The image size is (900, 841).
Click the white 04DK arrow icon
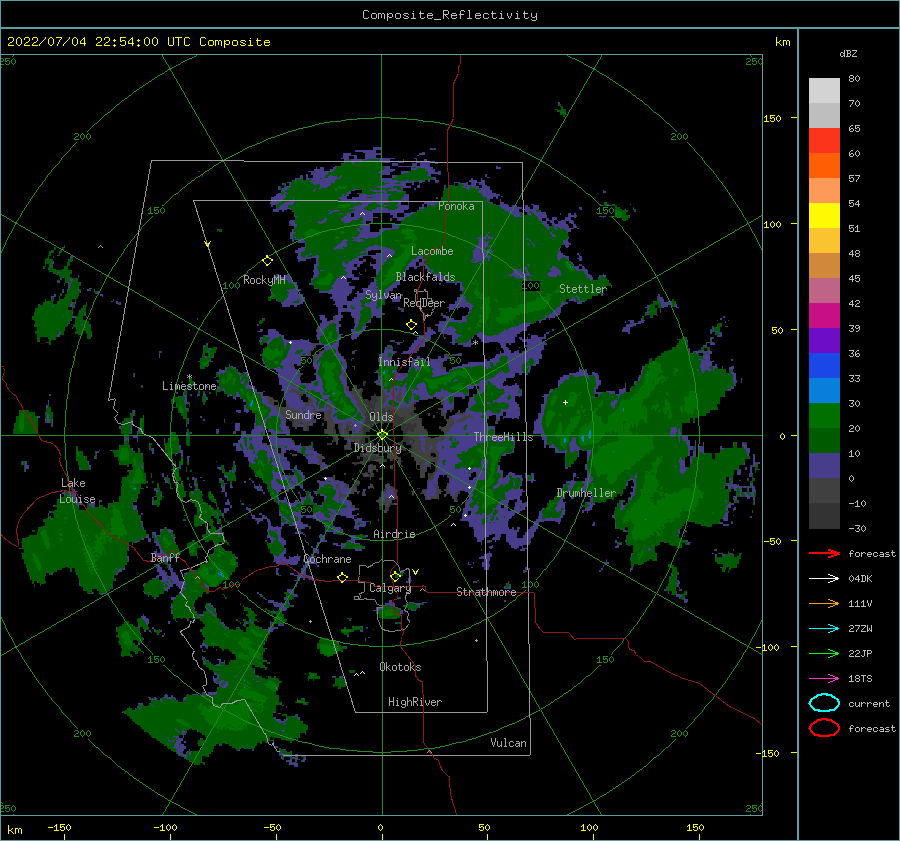[x=824, y=579]
